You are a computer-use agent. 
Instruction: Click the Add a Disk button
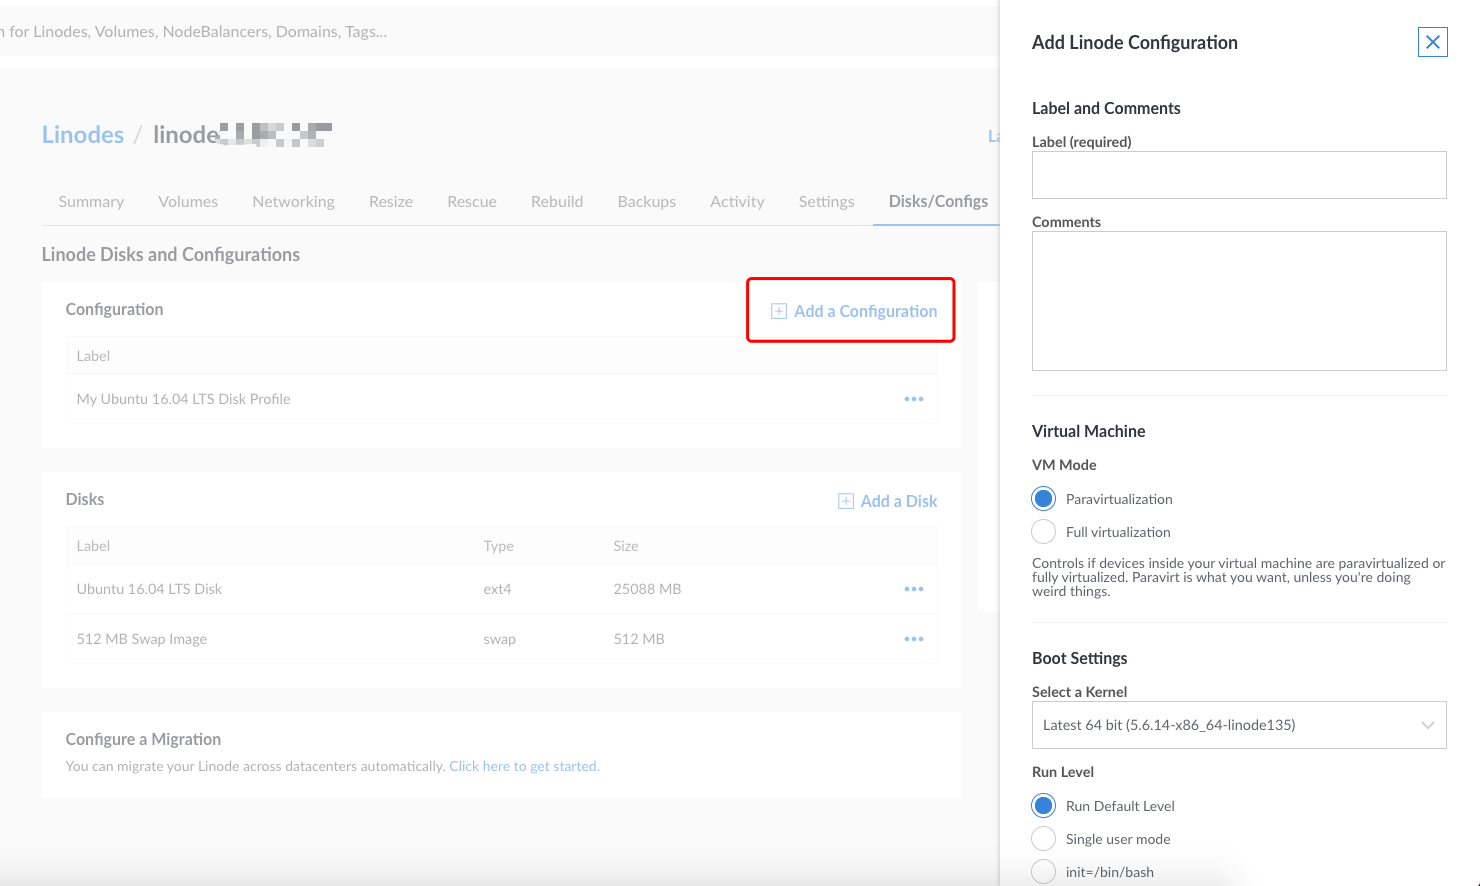tap(887, 500)
